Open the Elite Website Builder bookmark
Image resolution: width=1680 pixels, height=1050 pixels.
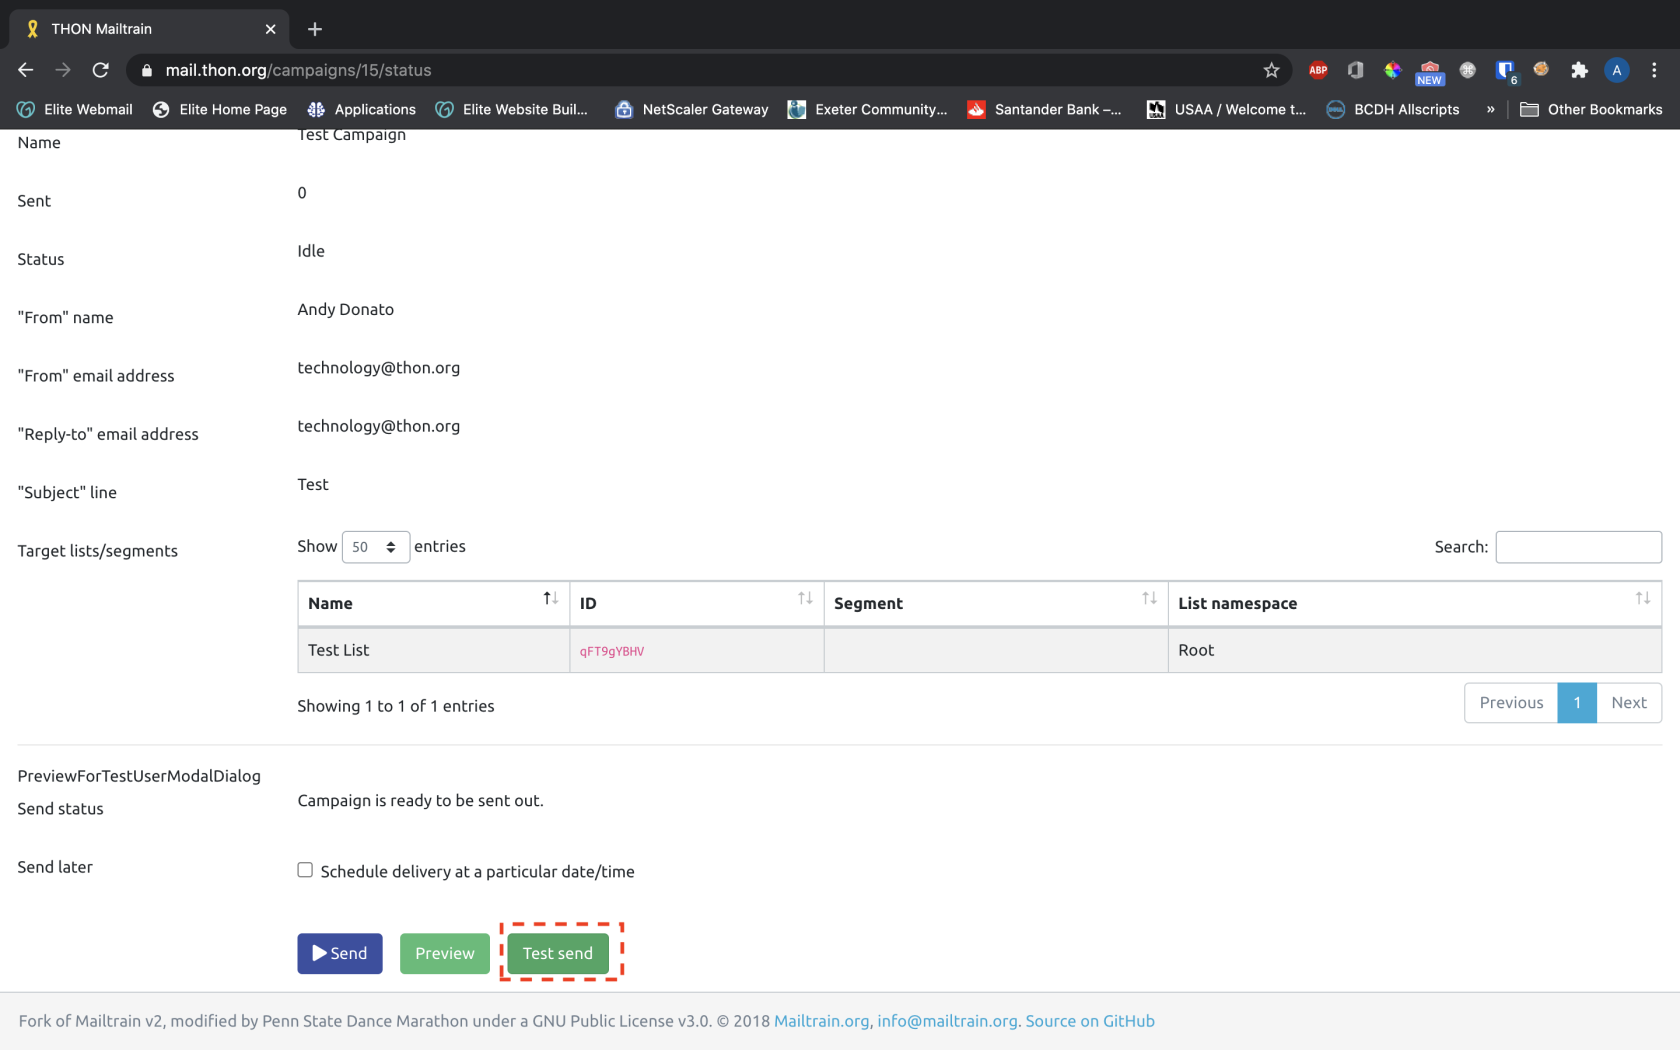[x=512, y=109]
